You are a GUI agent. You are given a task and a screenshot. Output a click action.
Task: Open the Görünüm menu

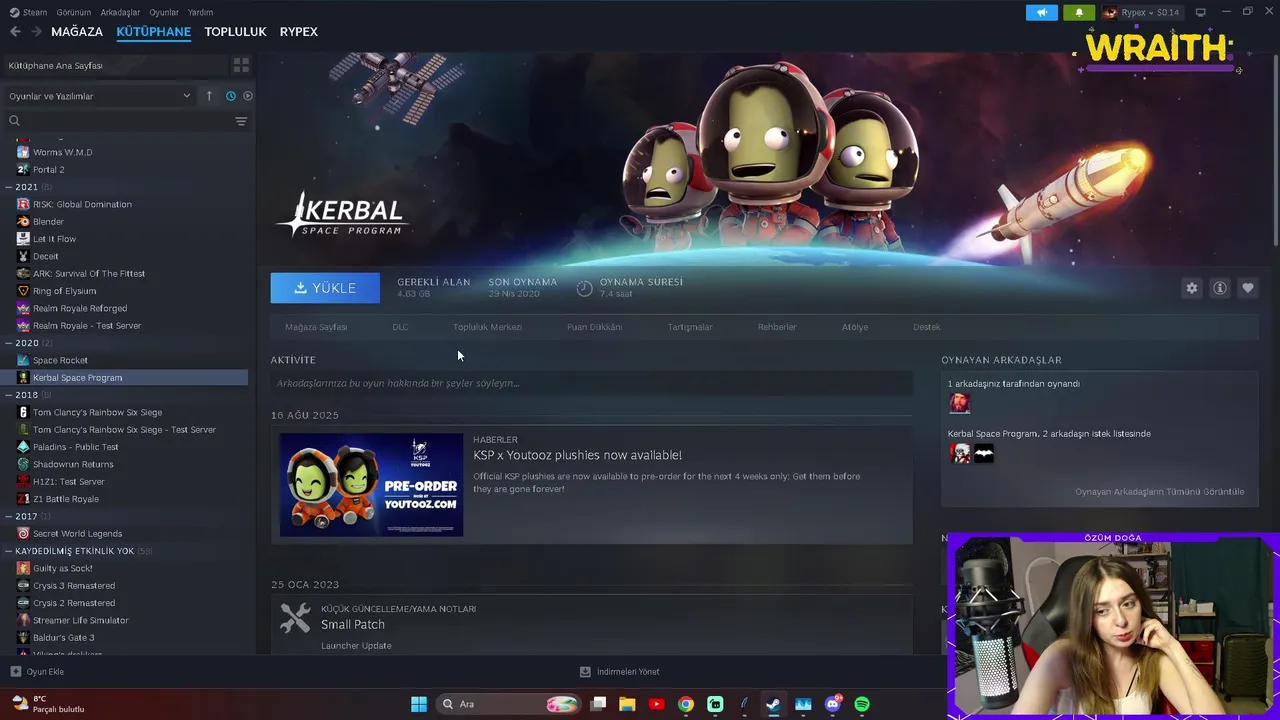73,12
